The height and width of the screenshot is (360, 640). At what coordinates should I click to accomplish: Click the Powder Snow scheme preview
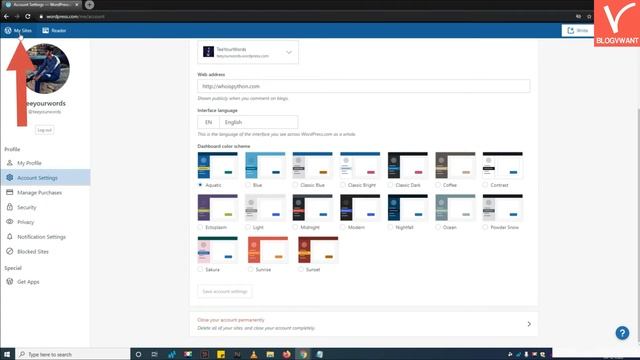503,208
